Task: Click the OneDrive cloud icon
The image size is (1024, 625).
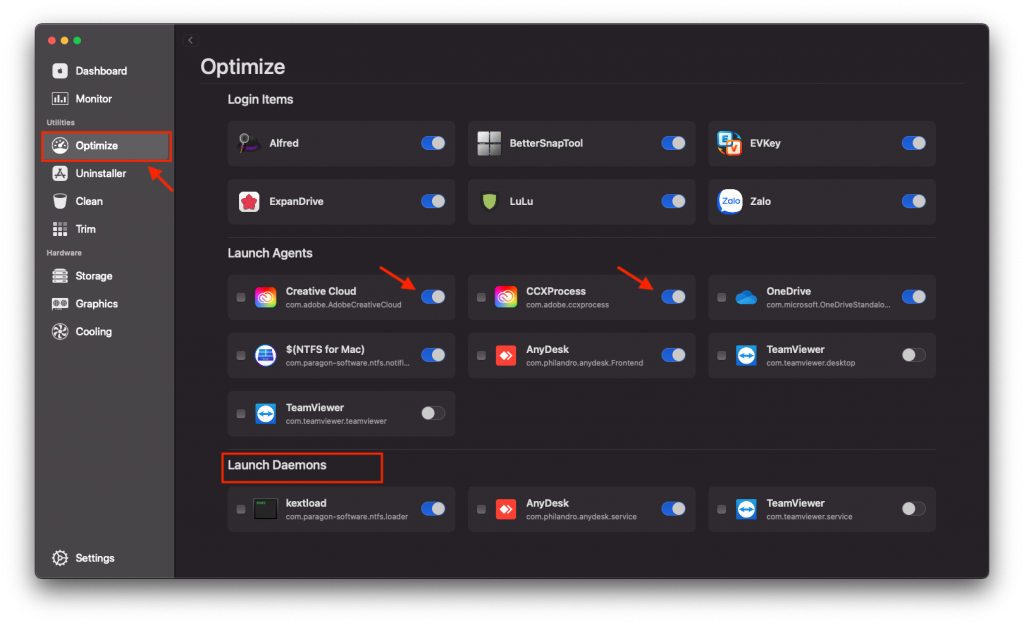Action: (x=746, y=297)
